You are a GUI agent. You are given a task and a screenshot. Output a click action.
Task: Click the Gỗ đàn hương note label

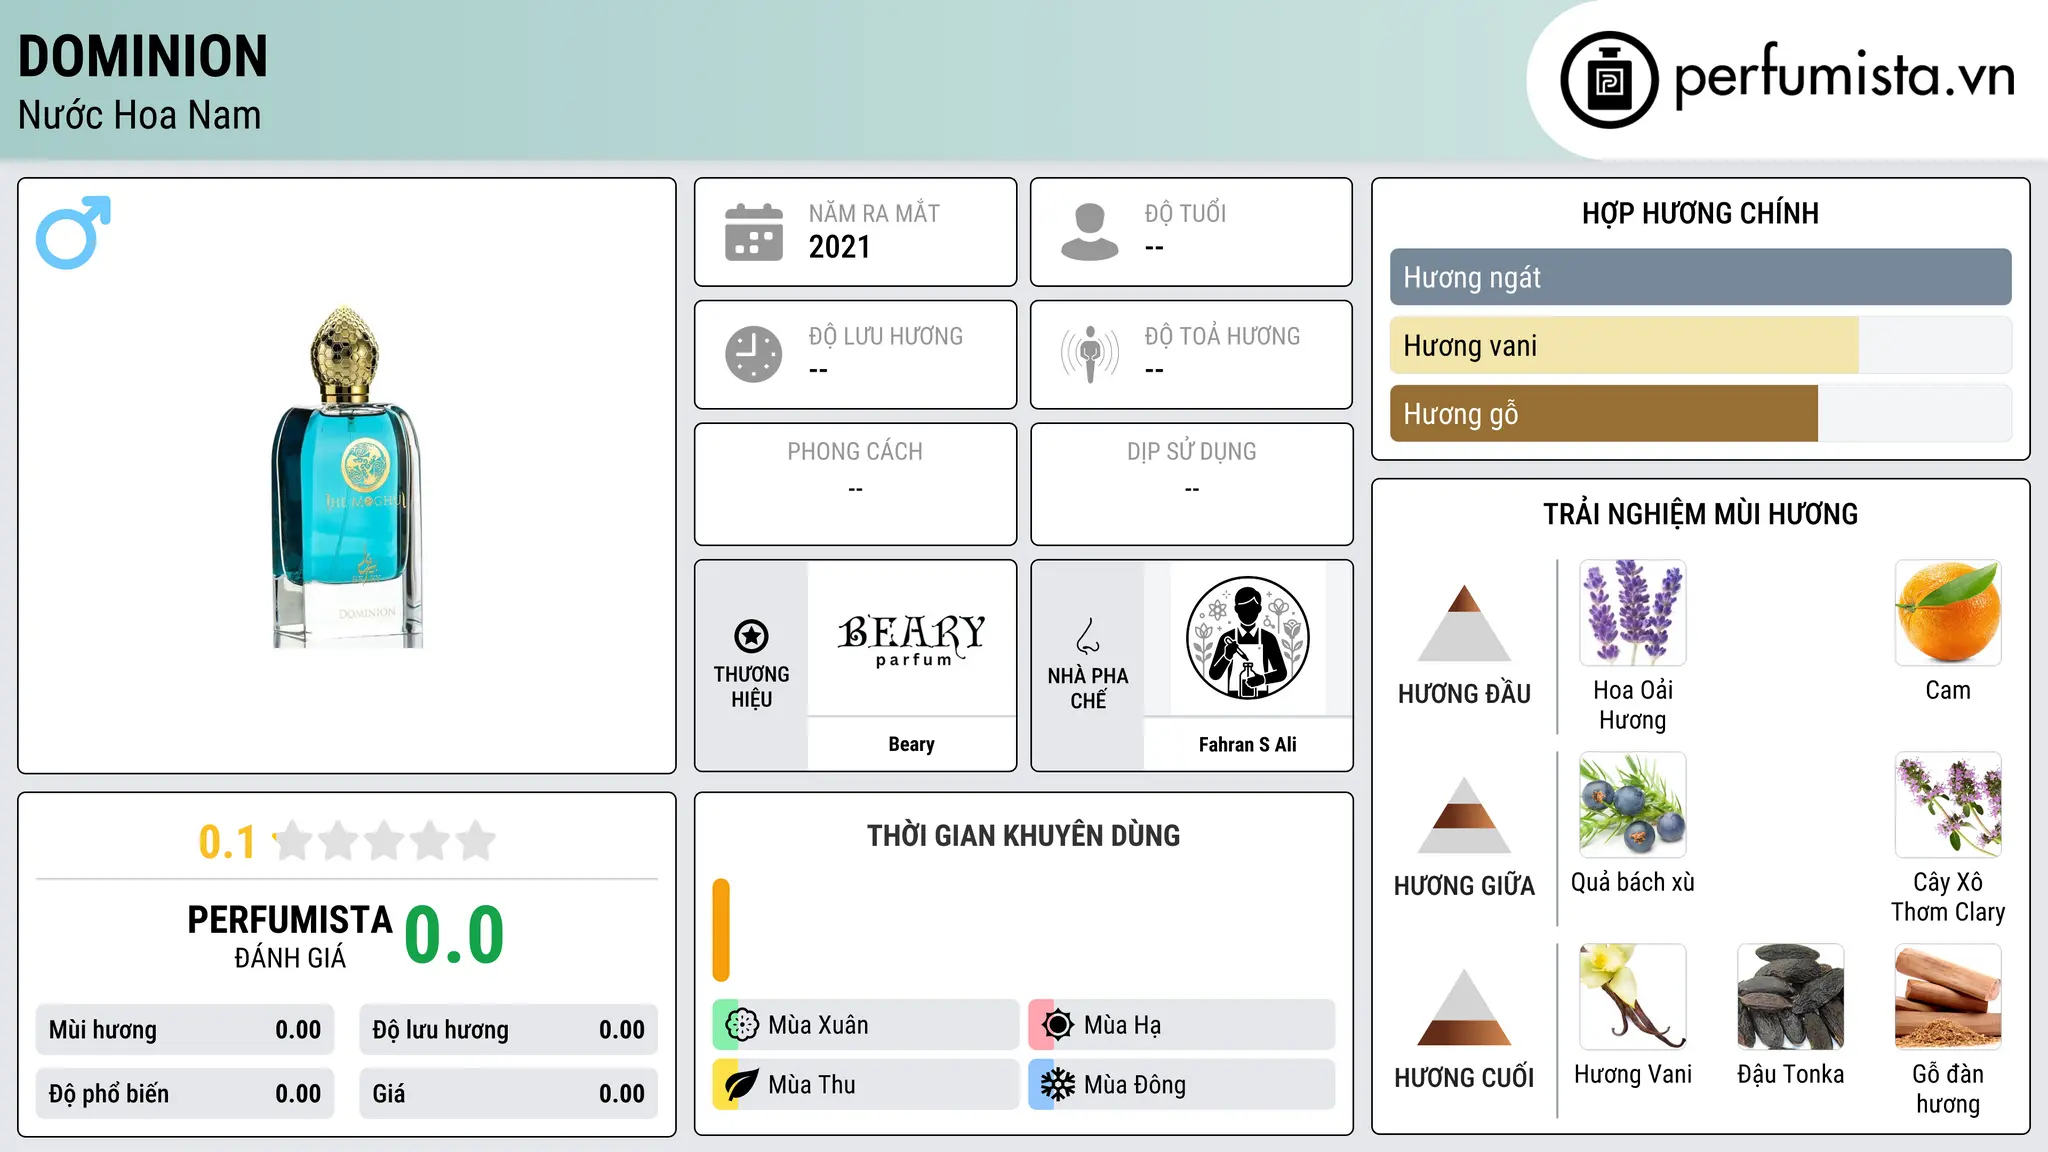click(x=1948, y=1089)
